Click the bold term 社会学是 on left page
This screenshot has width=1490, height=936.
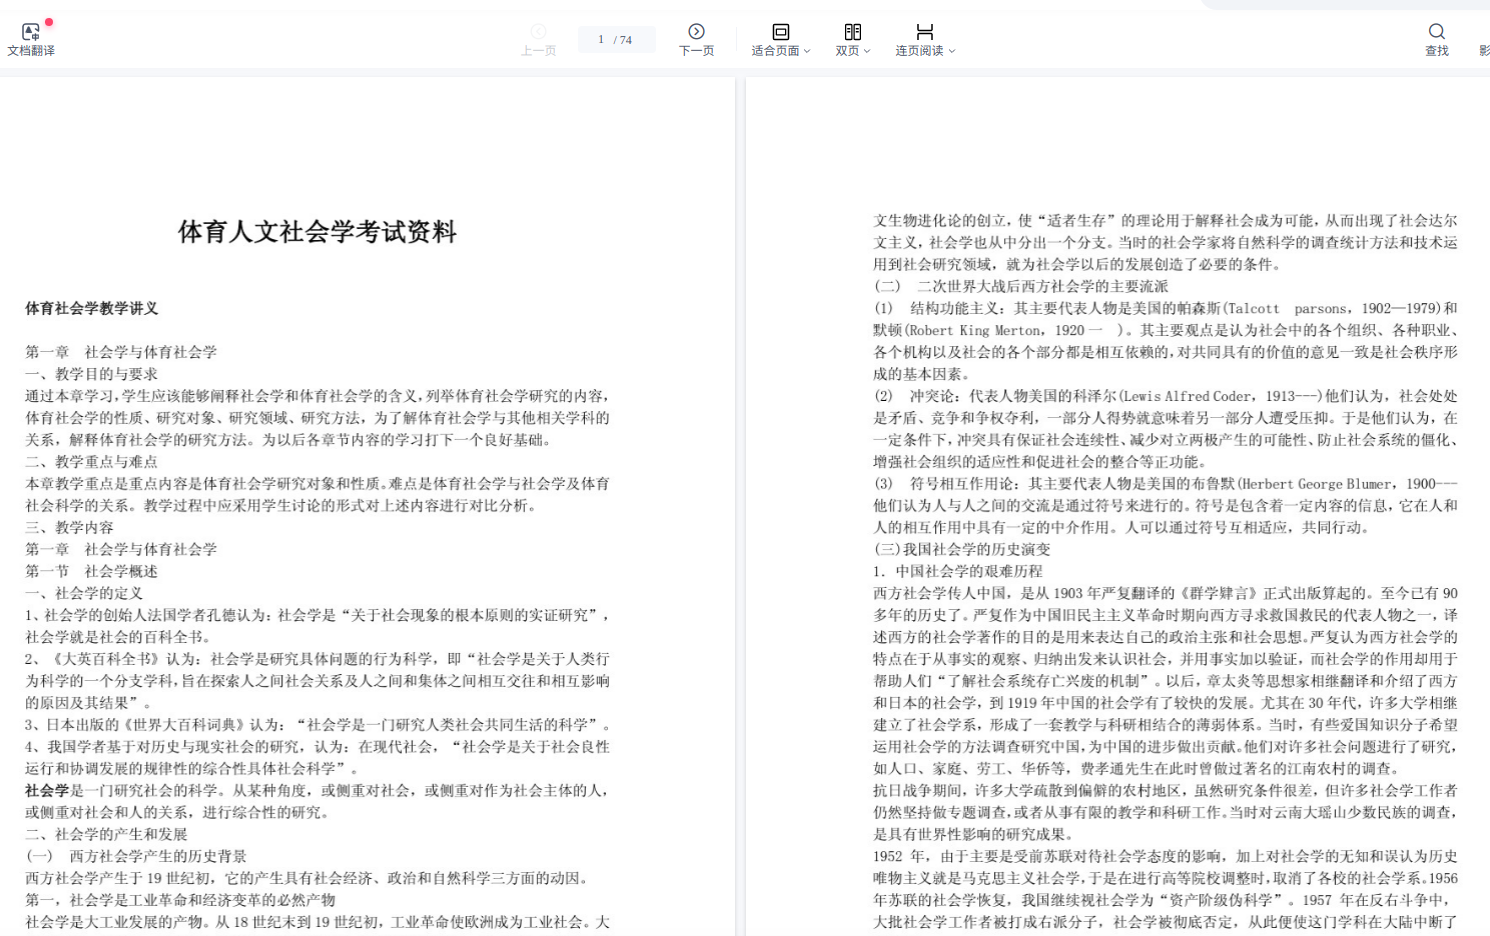[x=47, y=791]
